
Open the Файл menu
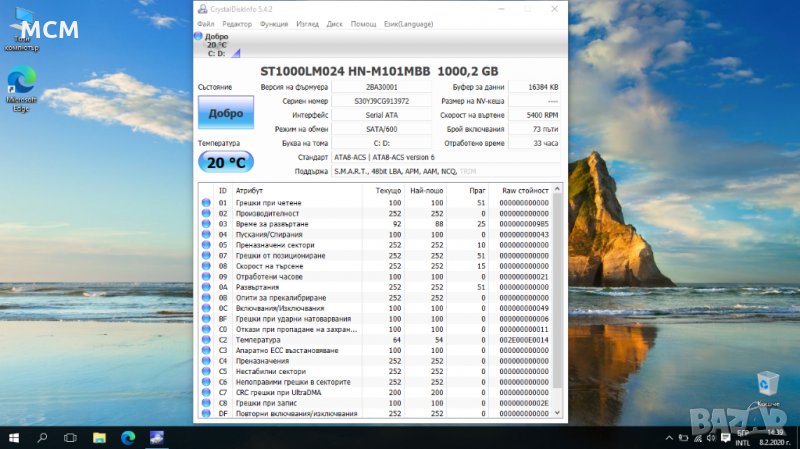[205, 23]
